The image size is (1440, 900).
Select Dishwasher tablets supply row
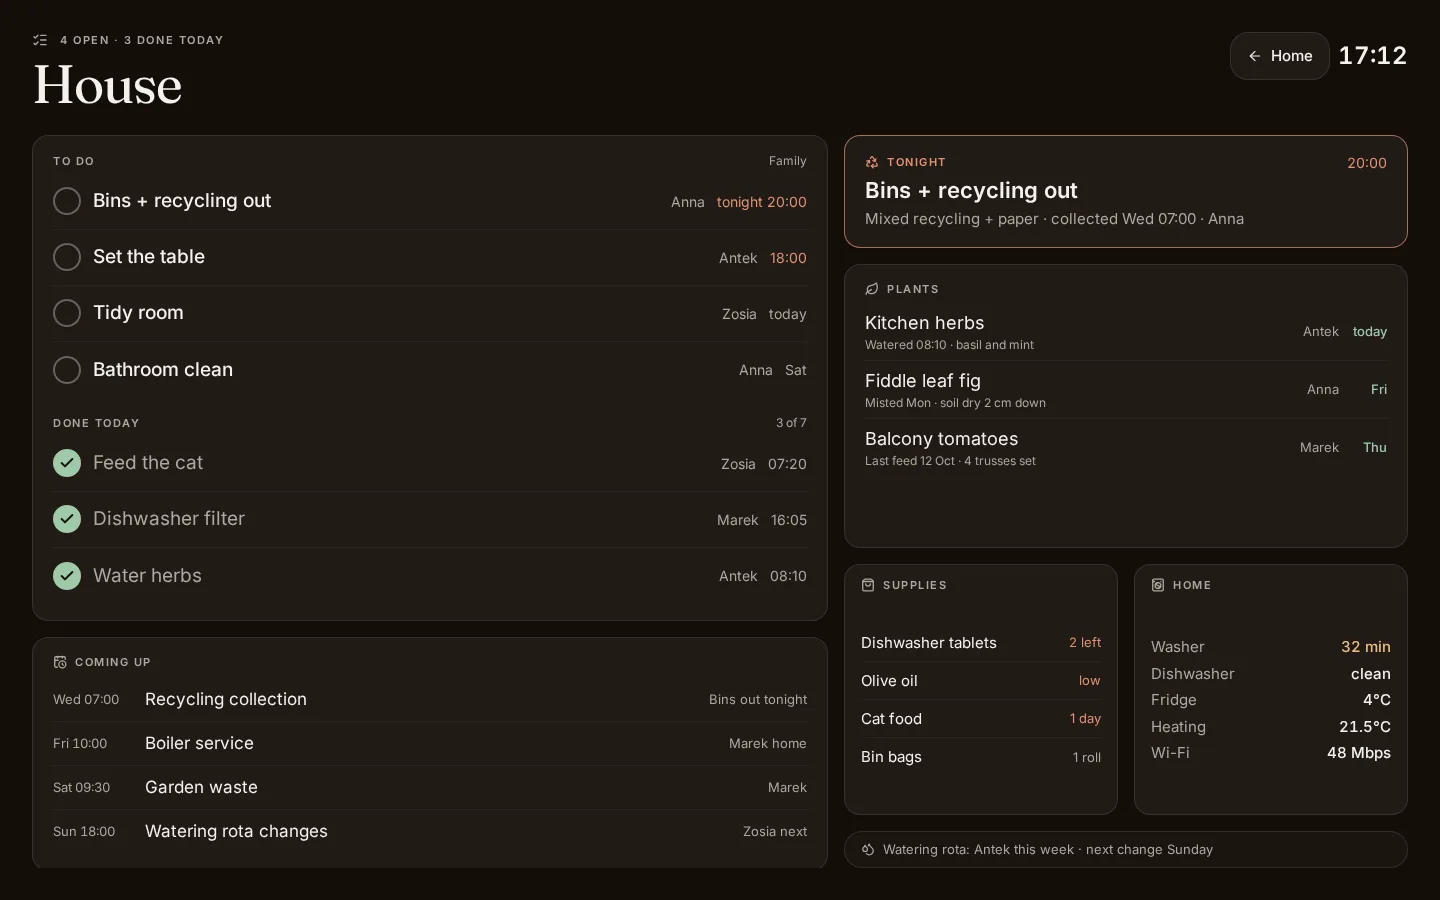click(x=981, y=643)
